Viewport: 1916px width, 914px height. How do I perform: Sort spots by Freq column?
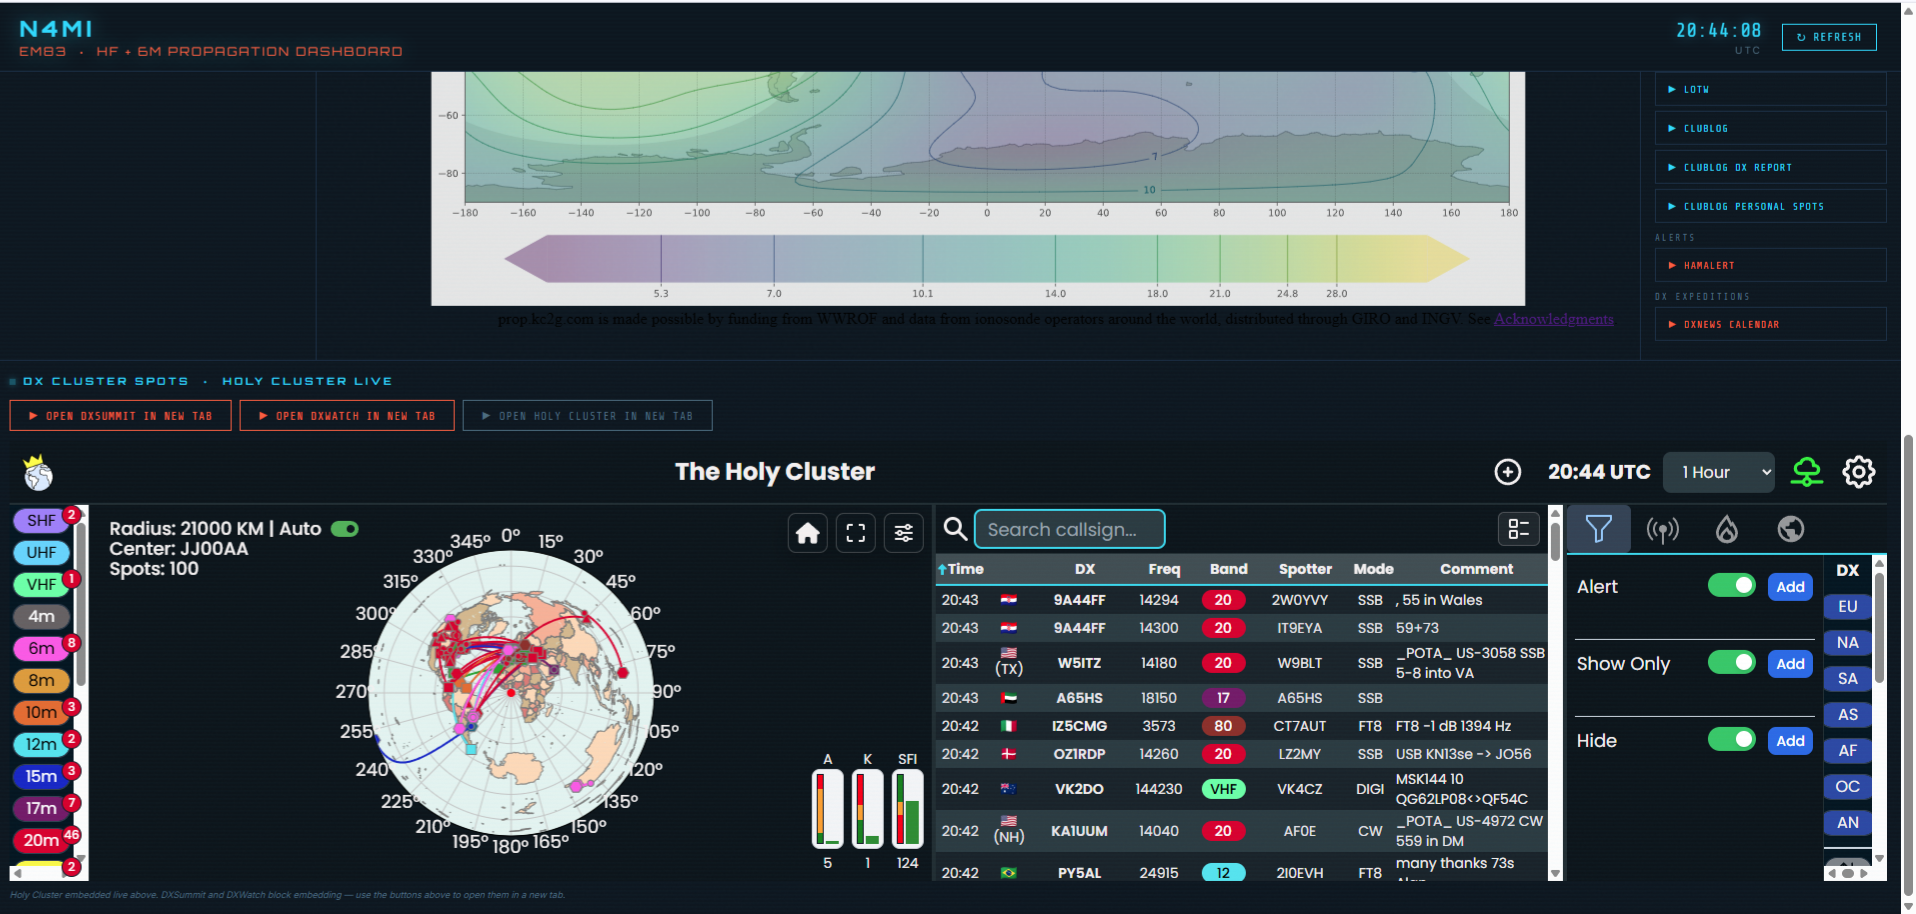click(1164, 569)
